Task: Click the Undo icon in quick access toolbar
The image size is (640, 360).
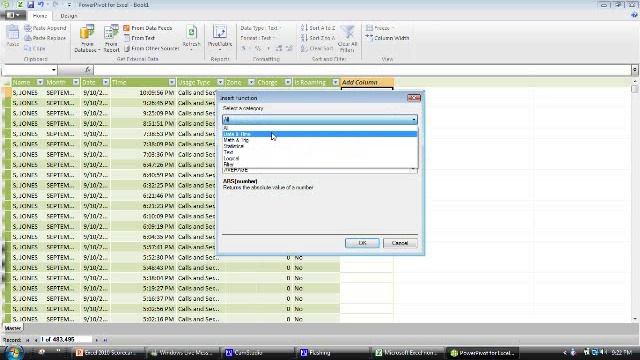Action: 41,5
